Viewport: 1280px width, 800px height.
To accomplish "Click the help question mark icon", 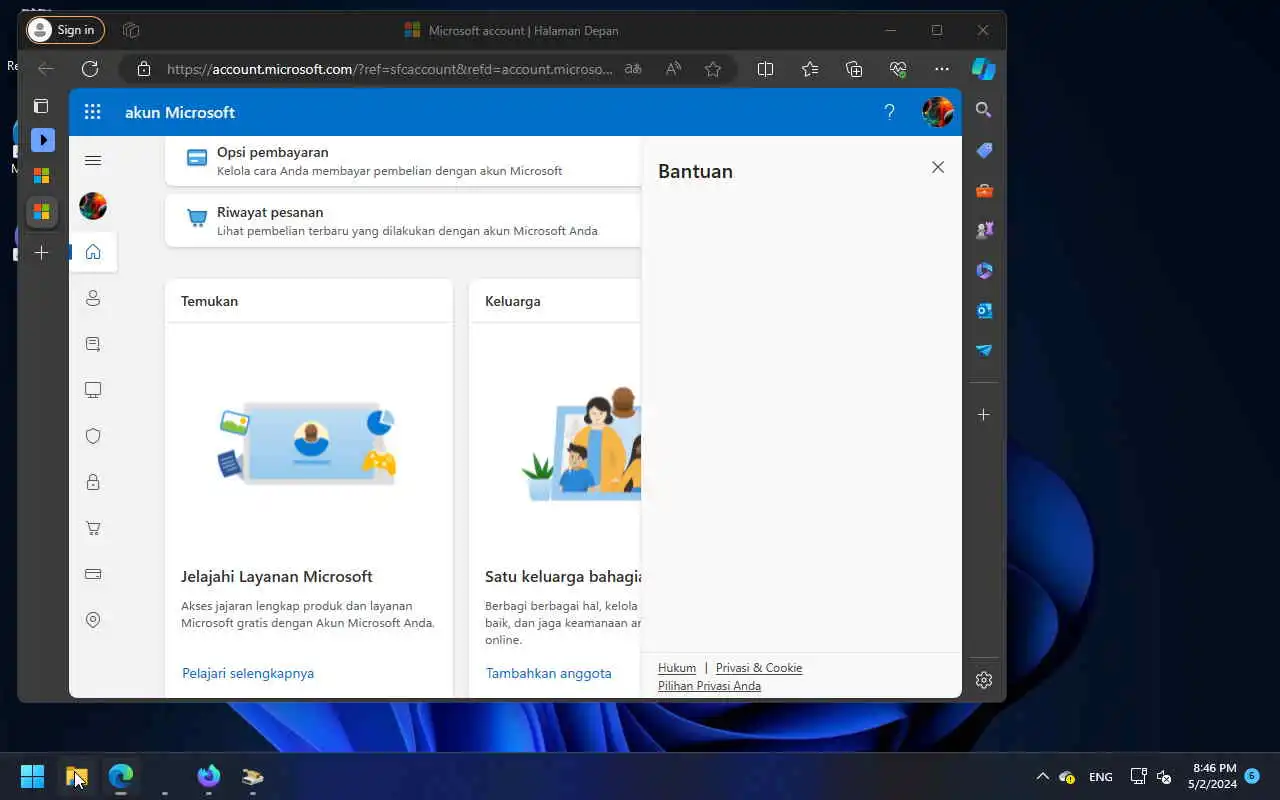I will pyautogui.click(x=889, y=112).
